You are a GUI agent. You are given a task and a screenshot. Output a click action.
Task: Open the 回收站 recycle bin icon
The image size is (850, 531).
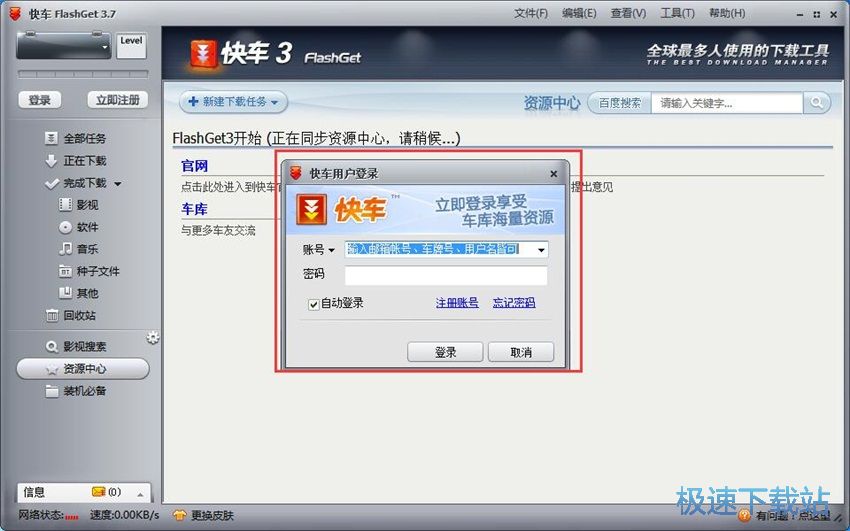coord(51,315)
